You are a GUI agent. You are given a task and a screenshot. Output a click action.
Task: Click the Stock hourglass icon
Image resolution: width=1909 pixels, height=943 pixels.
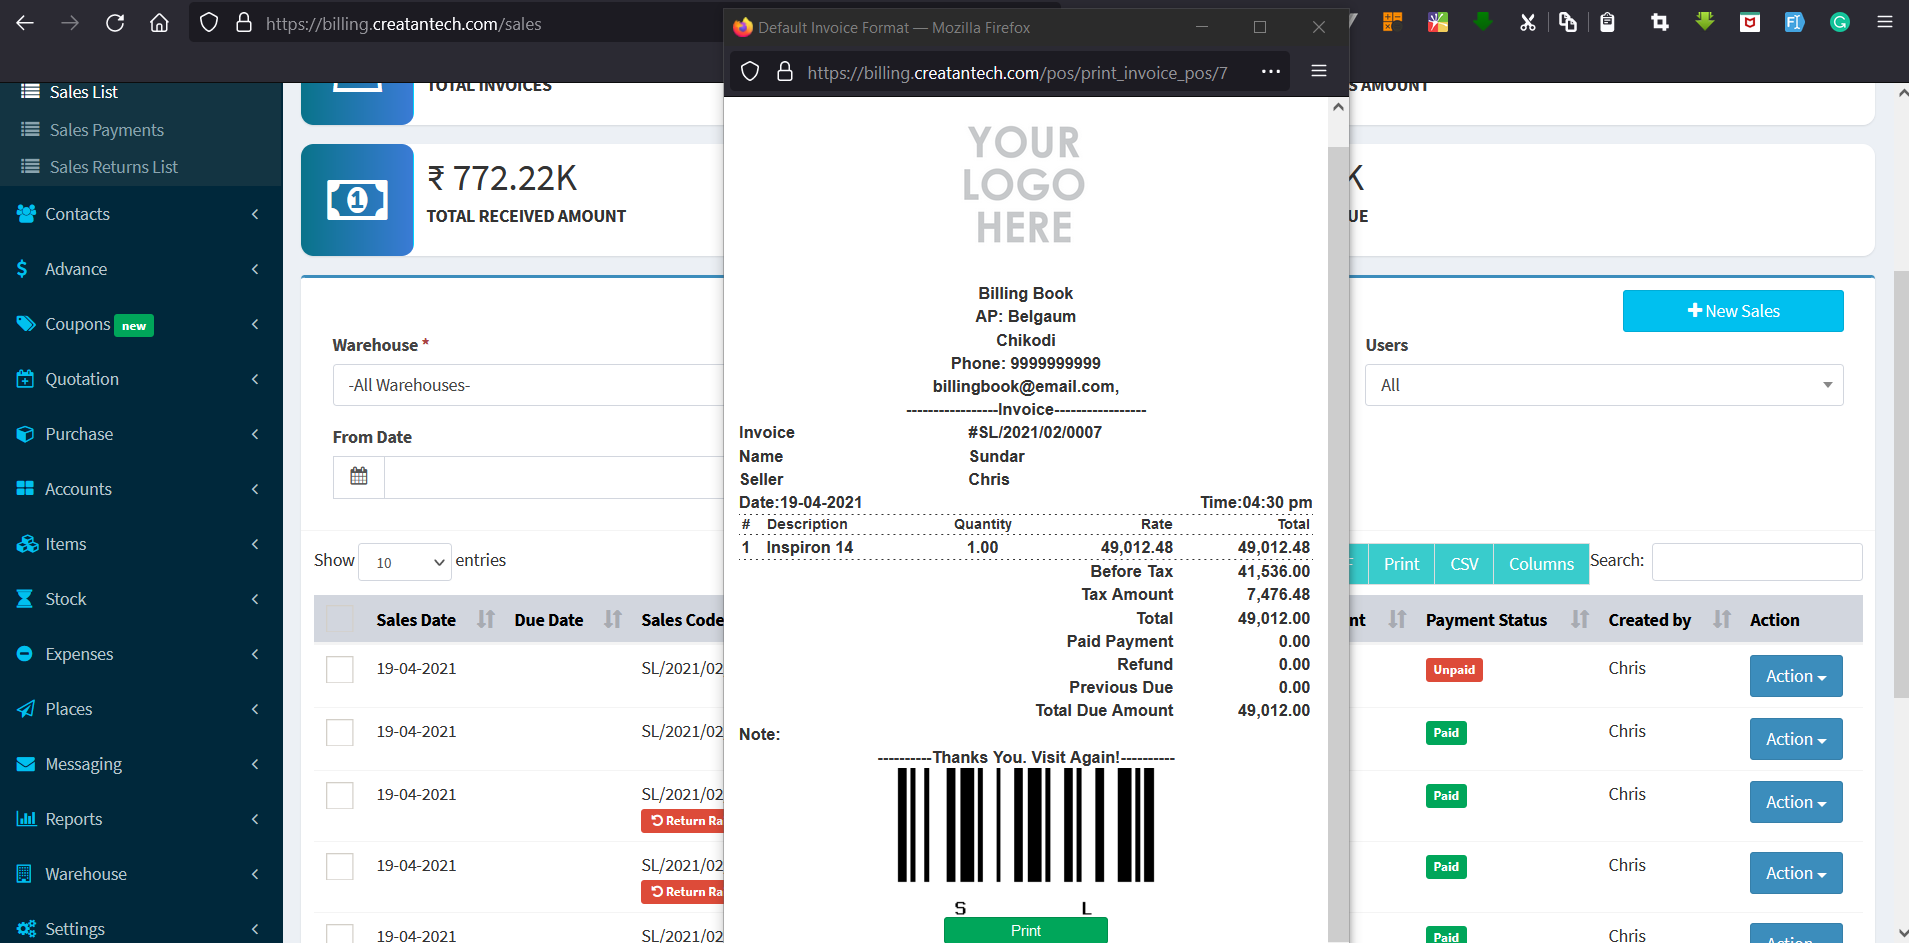(25, 599)
